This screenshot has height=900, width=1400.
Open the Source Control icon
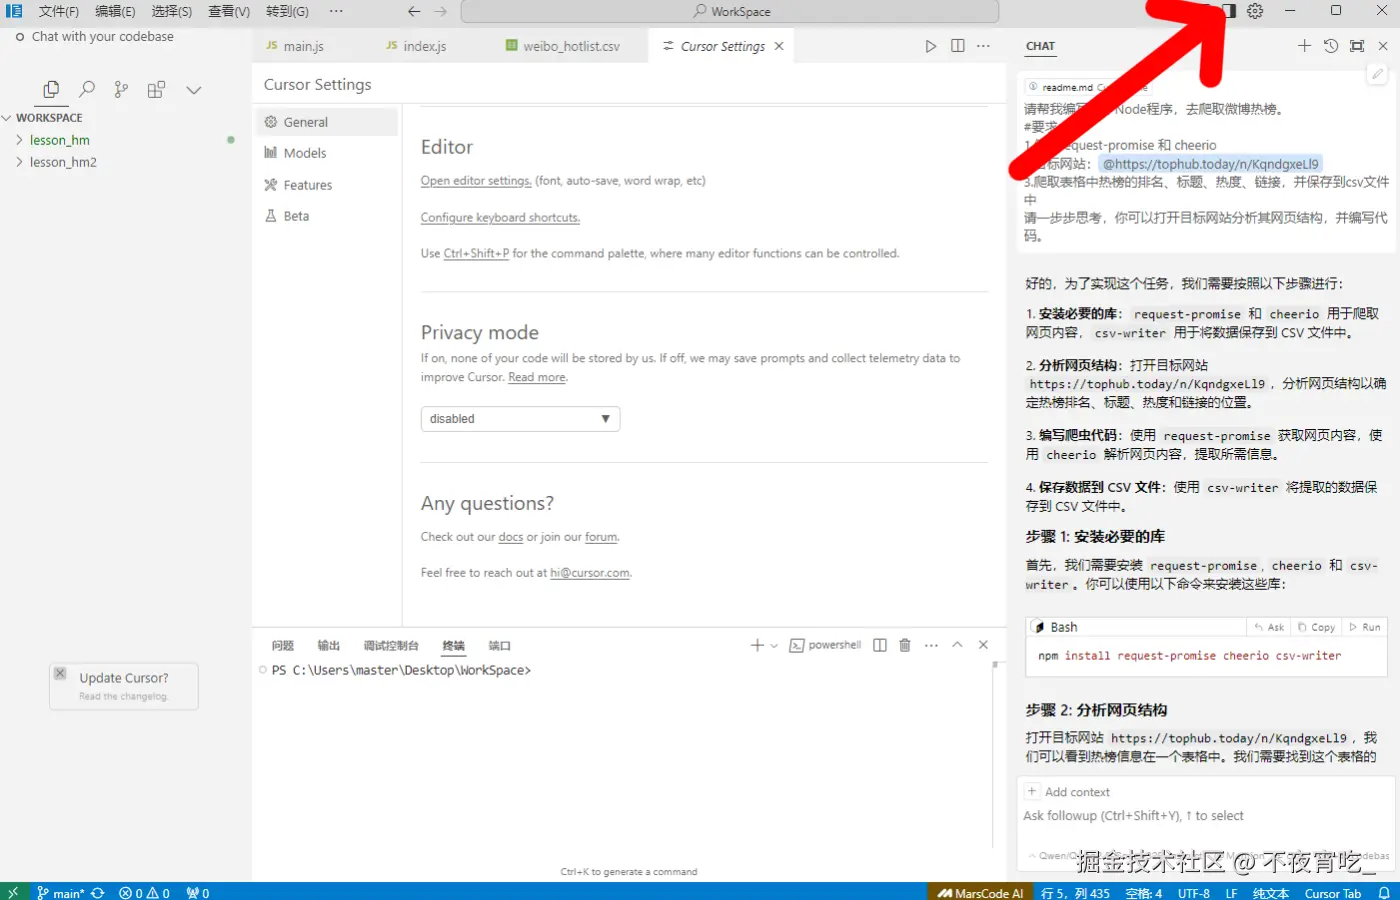click(121, 89)
